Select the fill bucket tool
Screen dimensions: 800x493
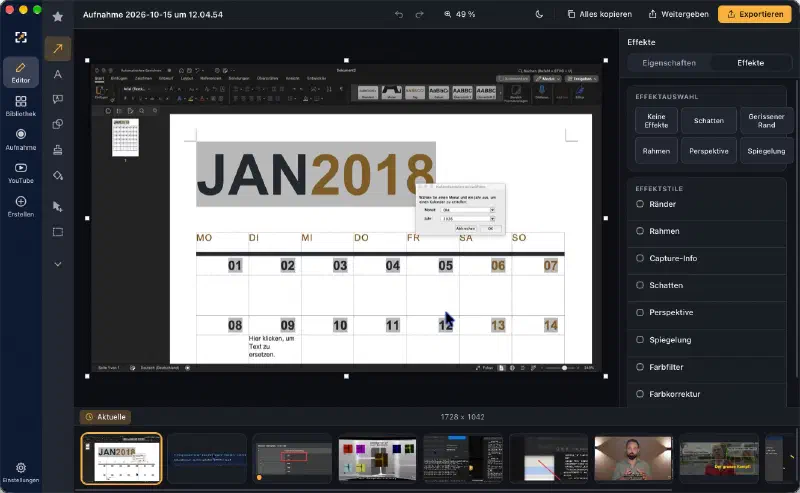click(x=58, y=176)
